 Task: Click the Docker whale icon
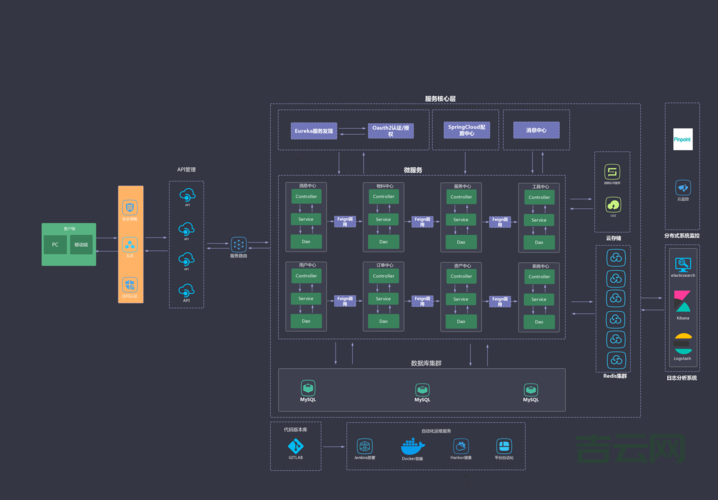(x=412, y=446)
